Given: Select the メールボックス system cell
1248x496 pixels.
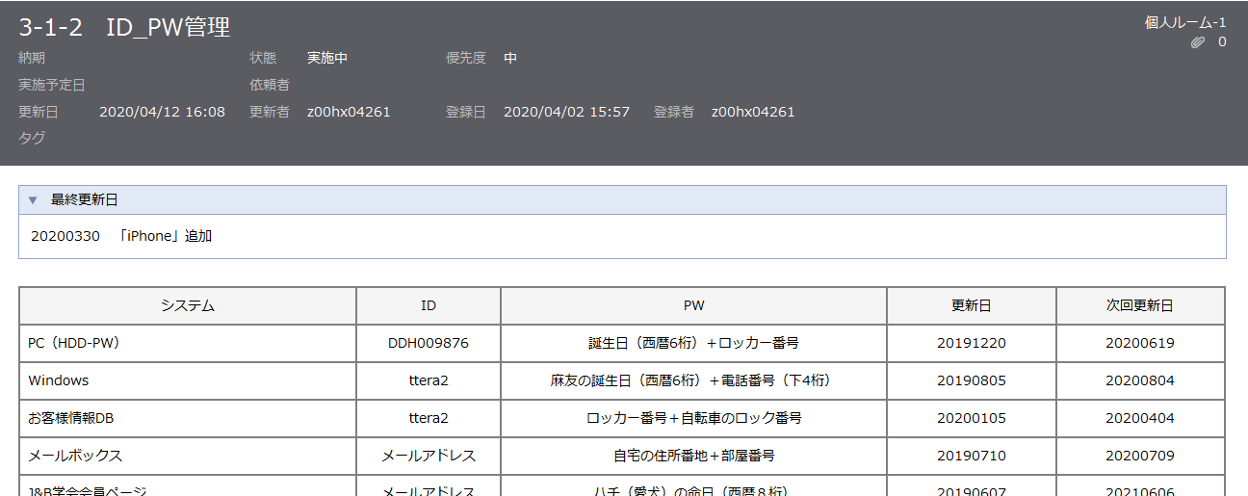Looking at the screenshot, I should click(x=75, y=455).
